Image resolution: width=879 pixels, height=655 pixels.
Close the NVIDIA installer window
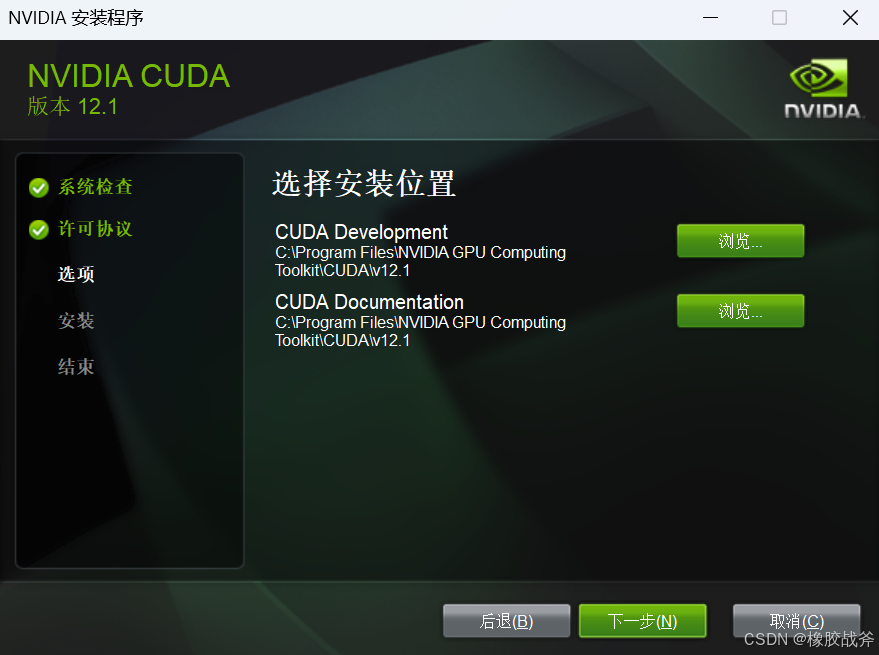(x=850, y=18)
